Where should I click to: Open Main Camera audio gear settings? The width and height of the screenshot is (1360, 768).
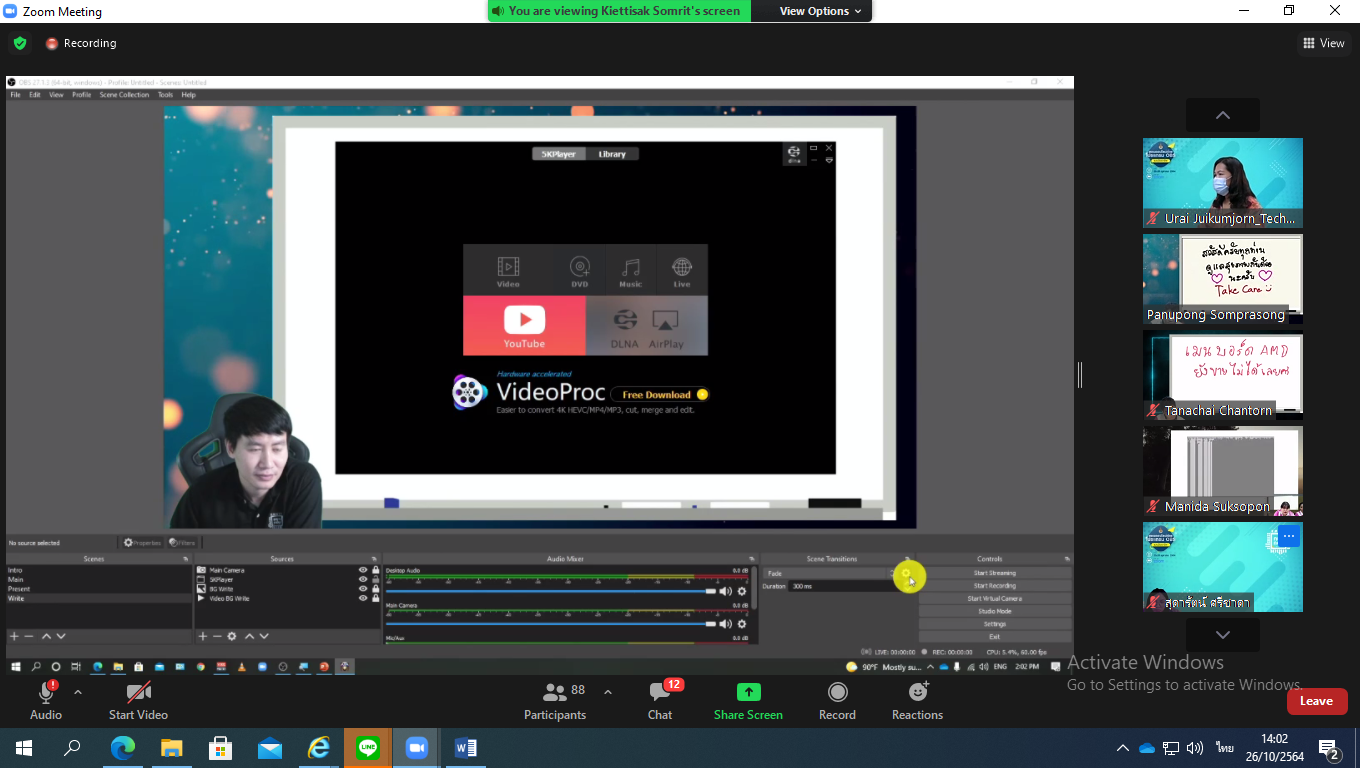point(742,623)
